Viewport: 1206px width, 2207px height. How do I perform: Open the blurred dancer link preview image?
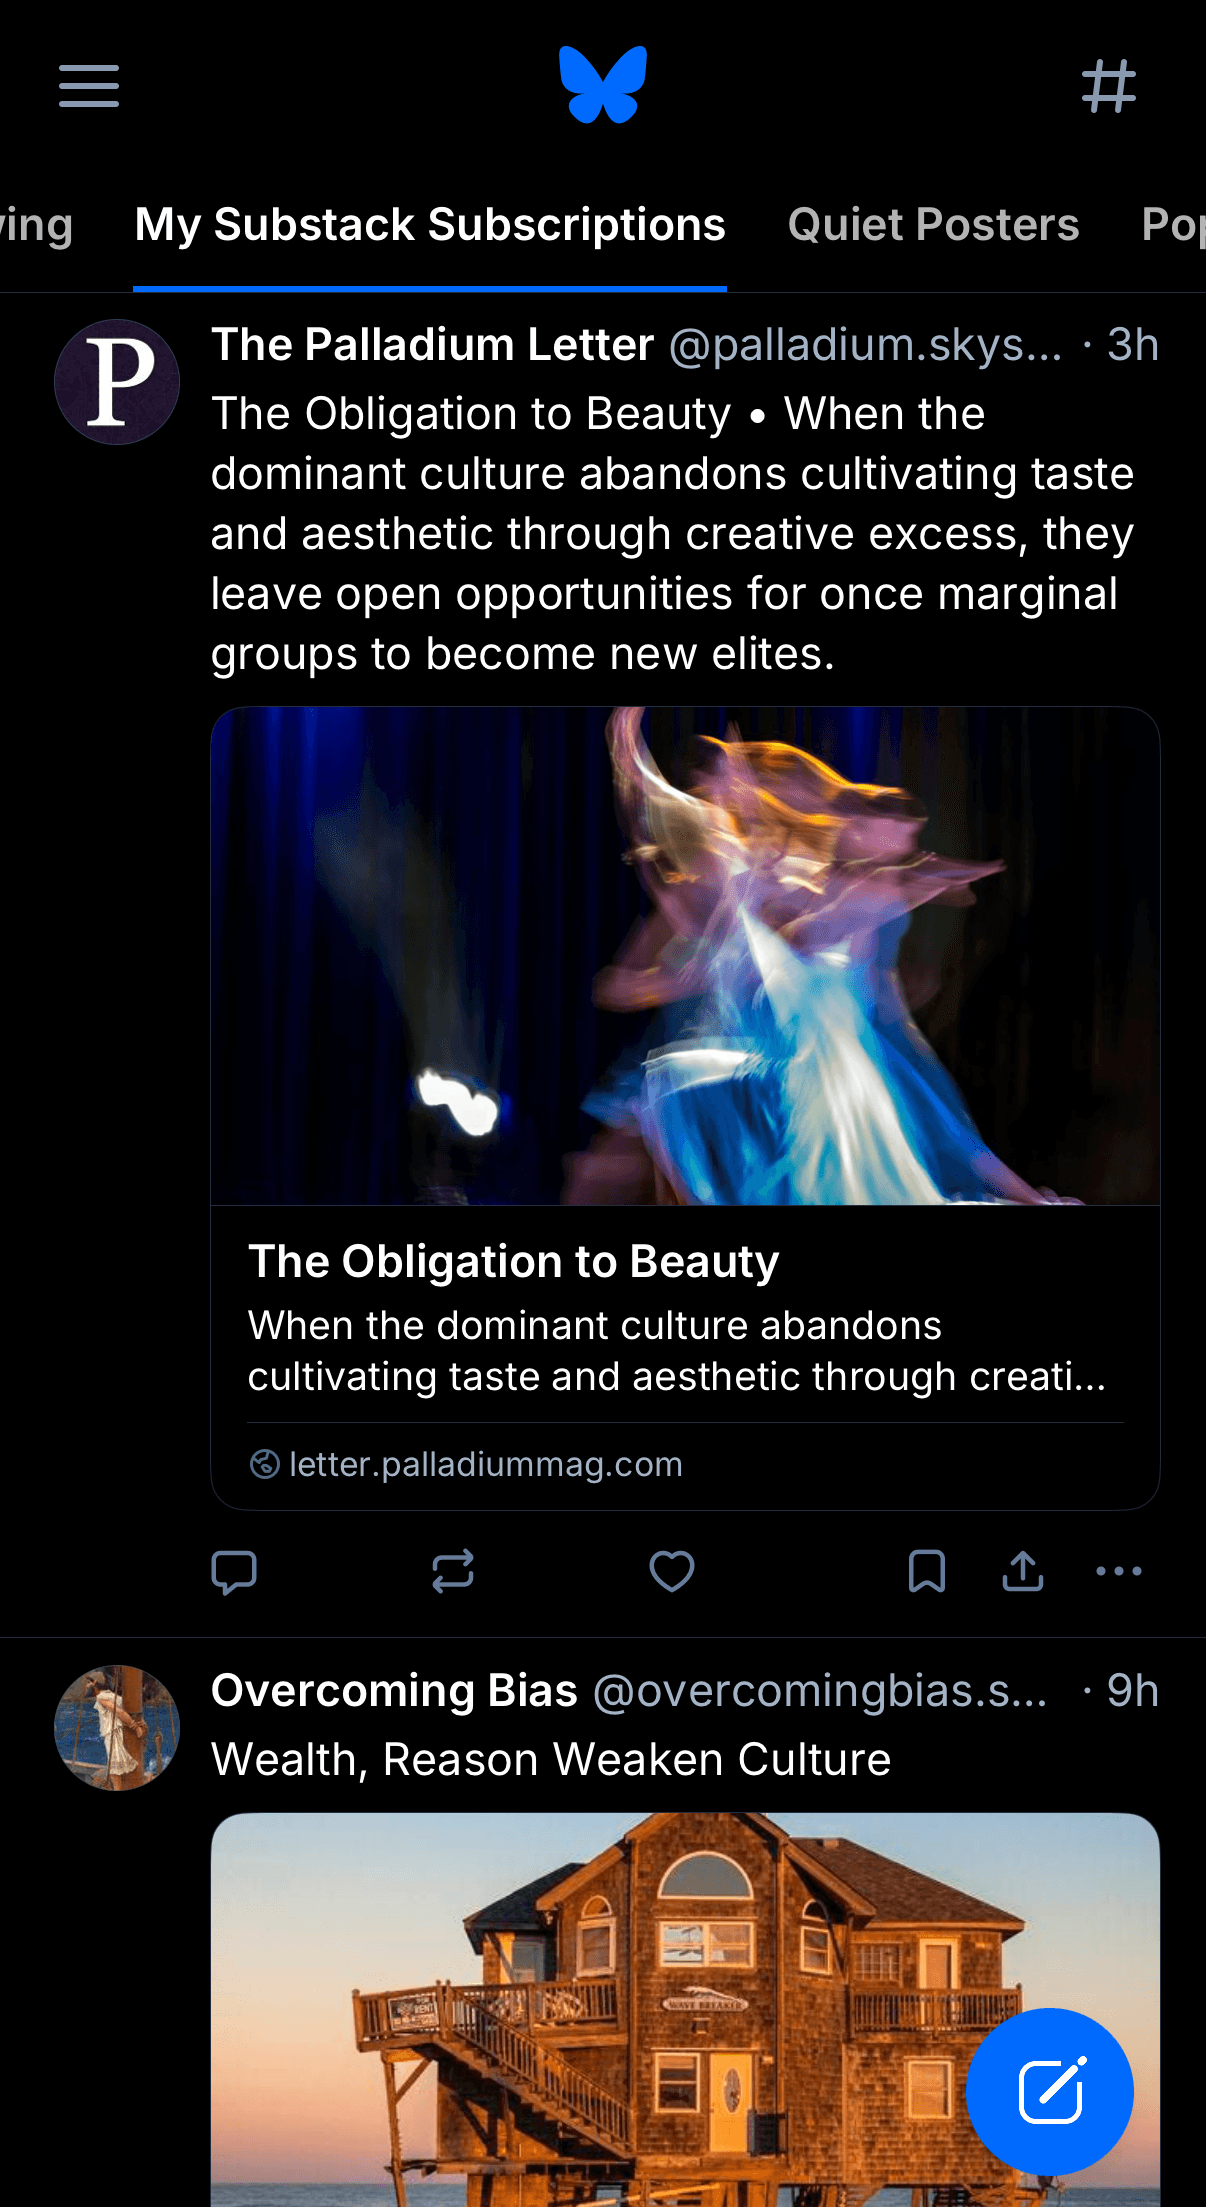click(x=685, y=956)
